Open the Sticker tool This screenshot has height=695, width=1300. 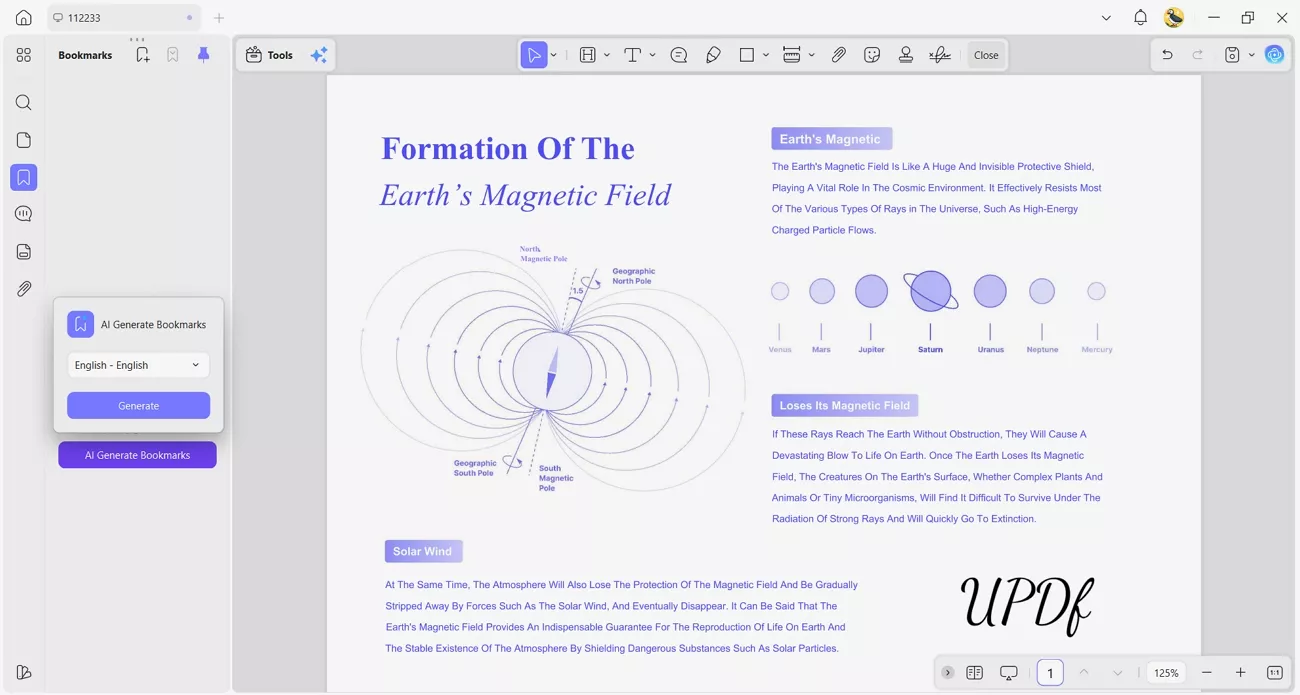[872, 54]
